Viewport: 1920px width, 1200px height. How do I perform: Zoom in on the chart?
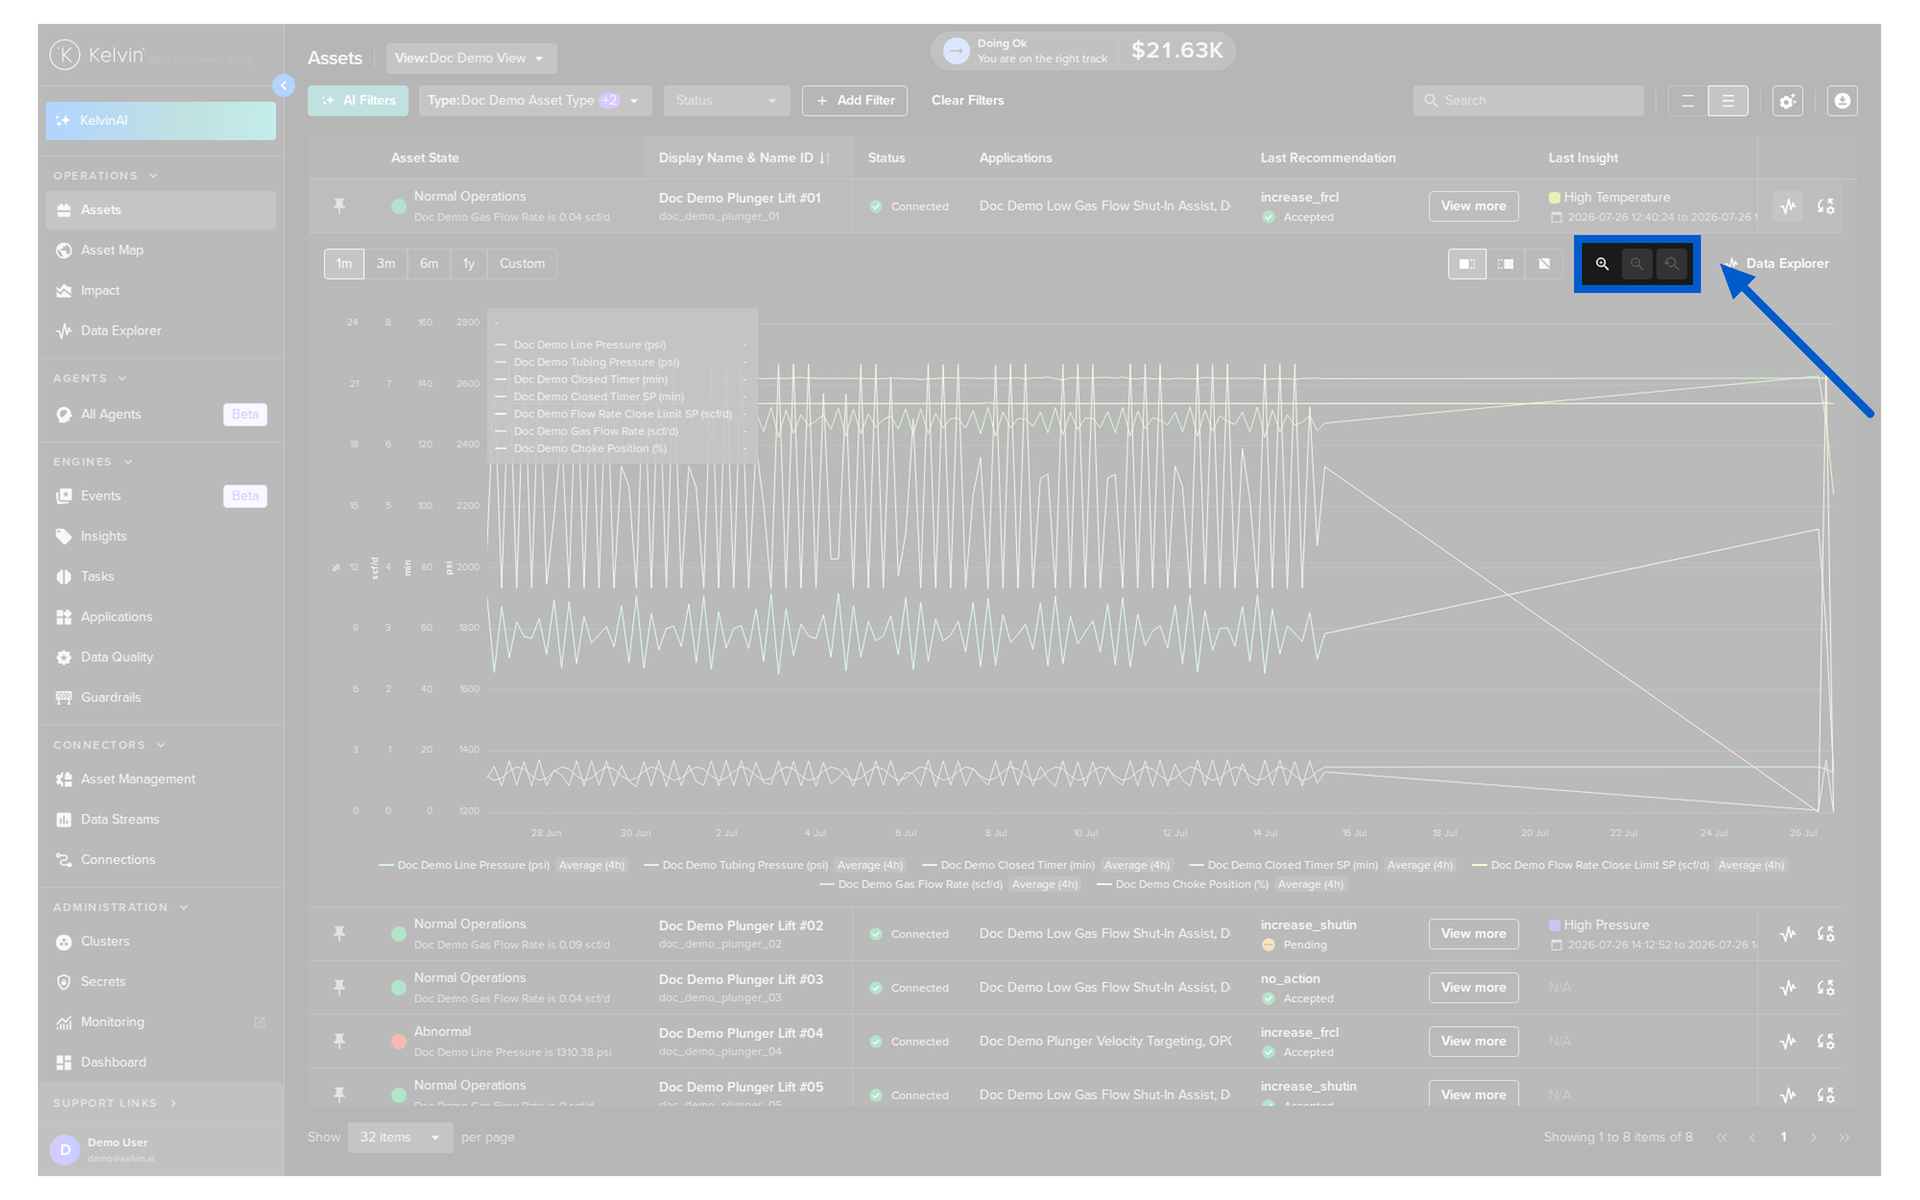(1602, 264)
